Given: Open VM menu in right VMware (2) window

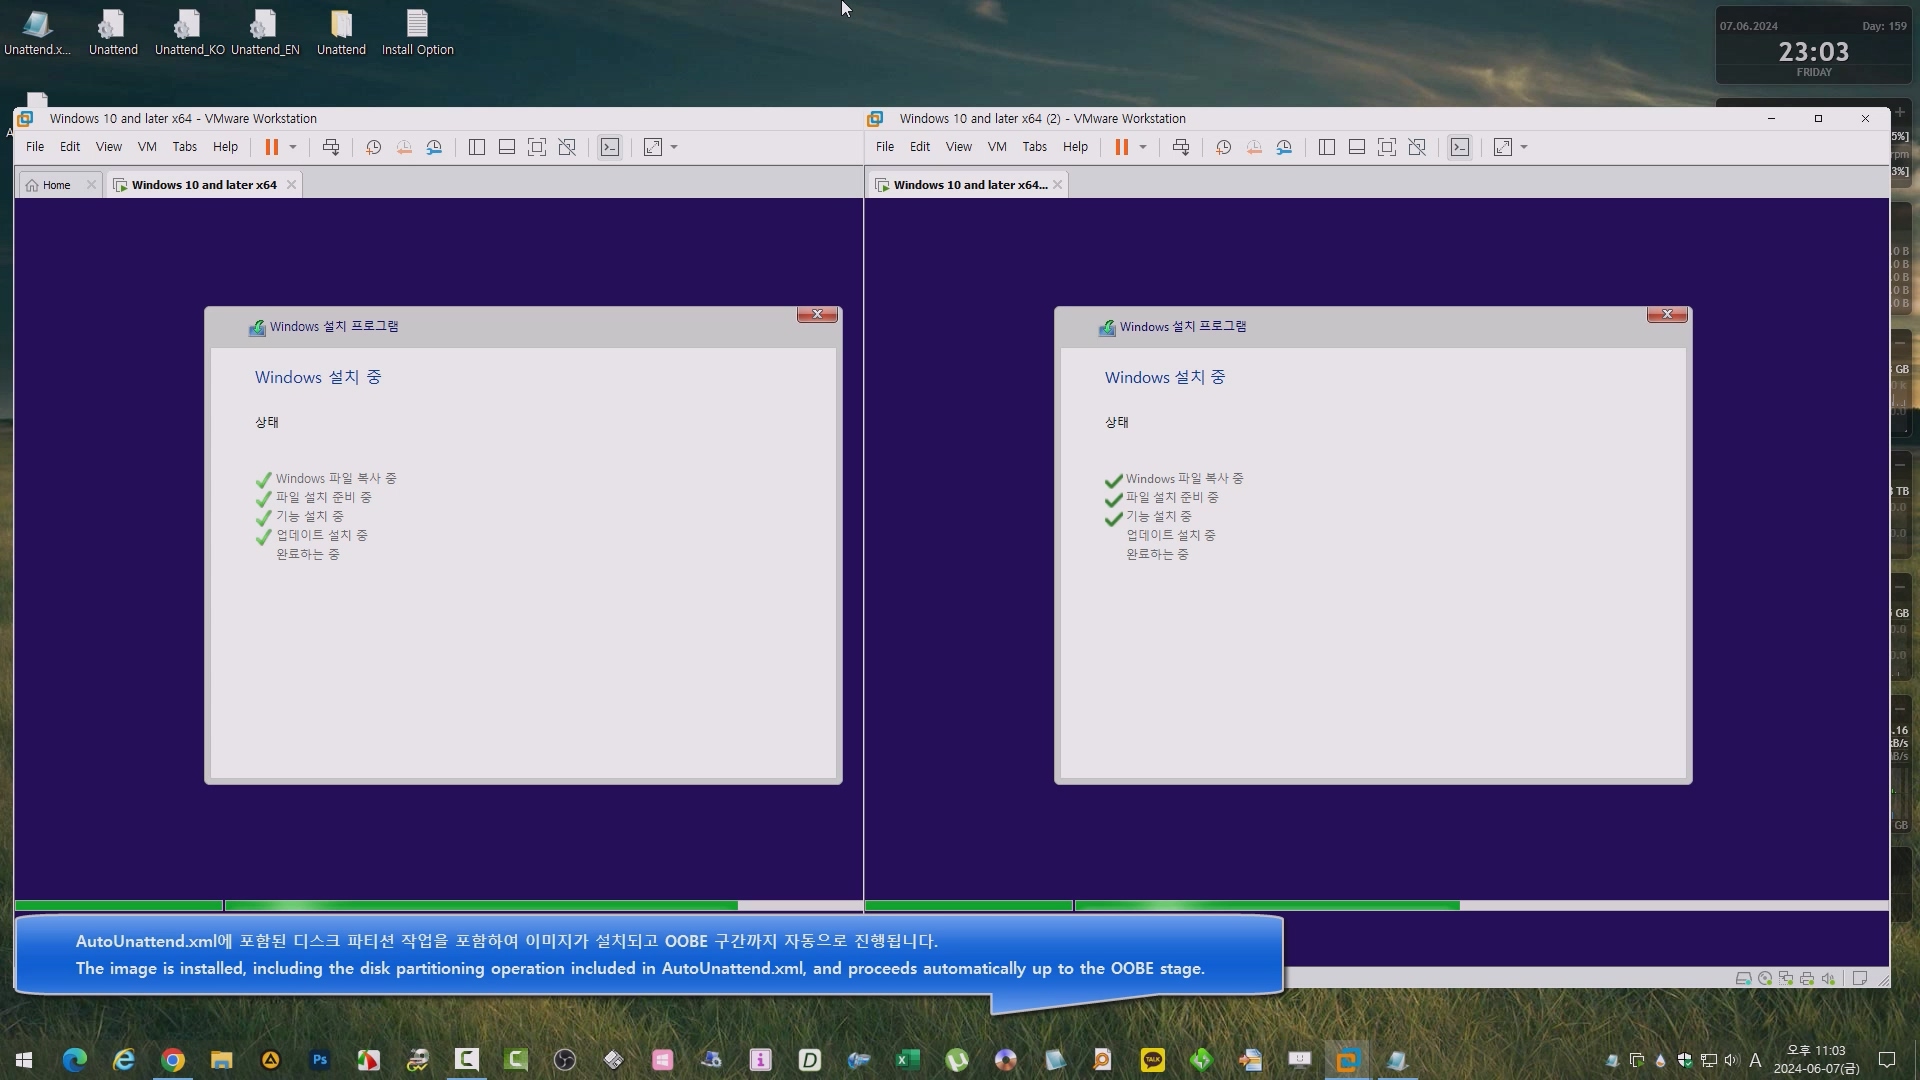Looking at the screenshot, I should click(997, 147).
